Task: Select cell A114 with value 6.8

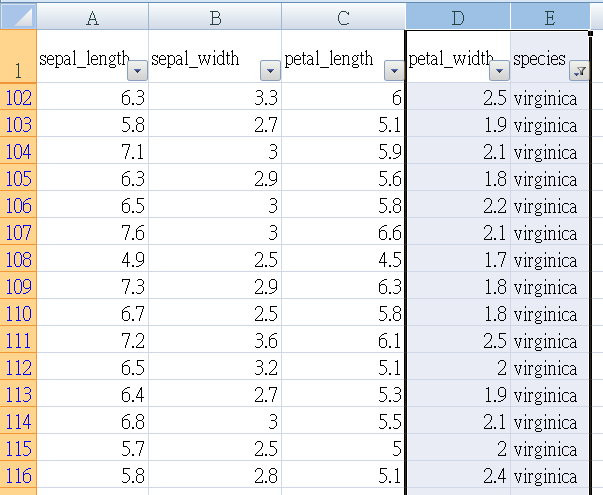Action: pyautogui.click(x=93, y=420)
